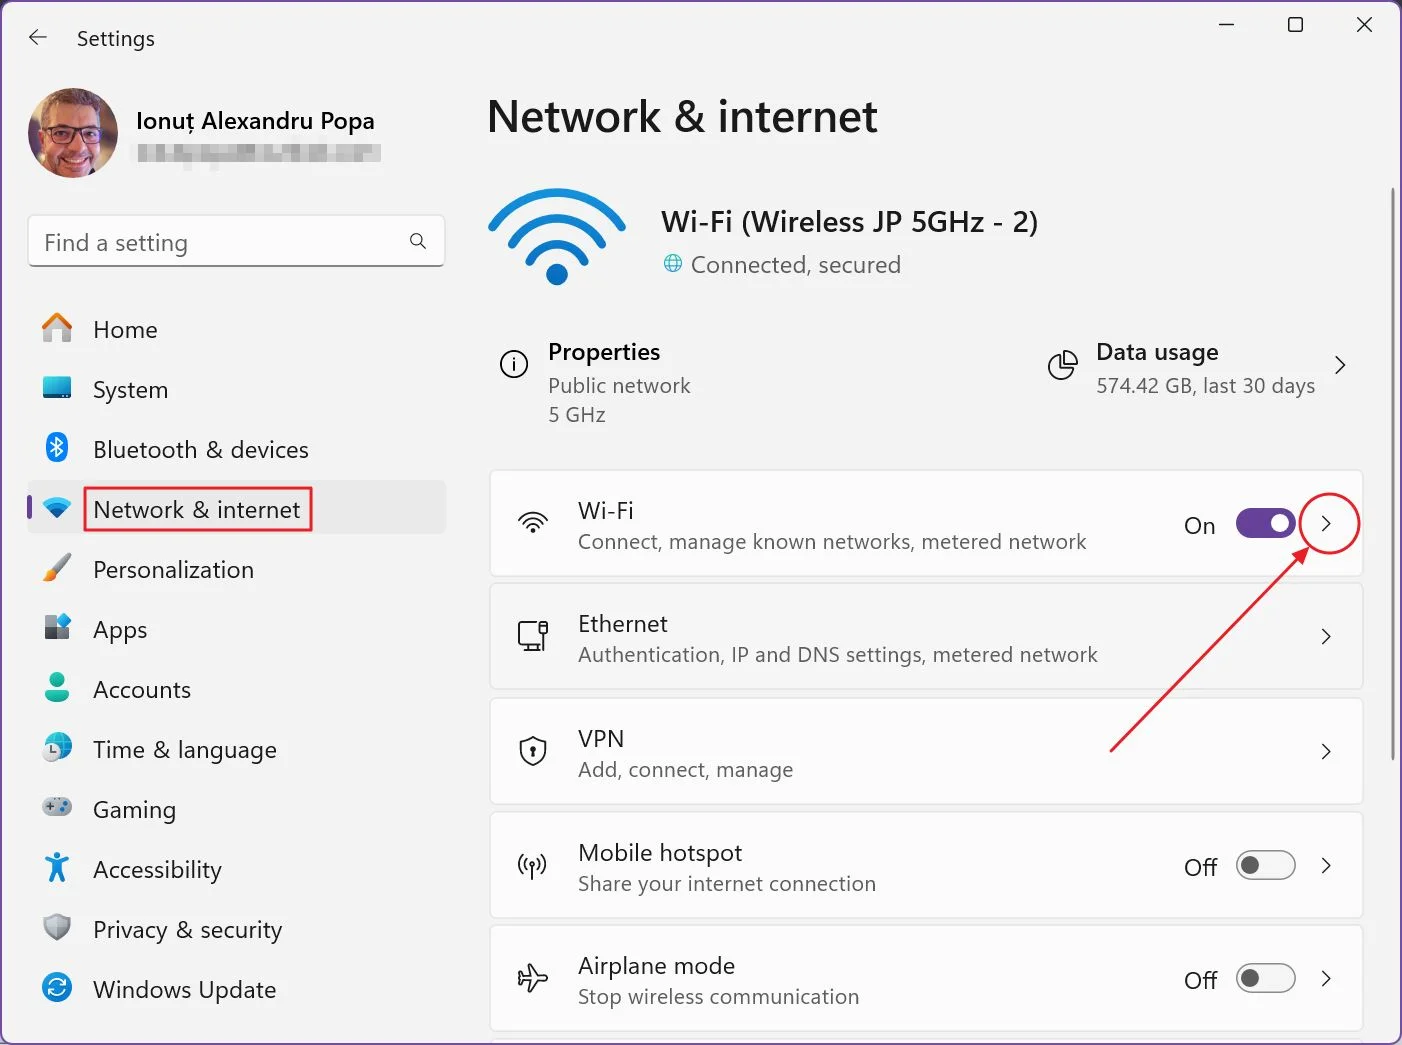Click the search magnifier icon
The image size is (1402, 1045).
pos(418,241)
